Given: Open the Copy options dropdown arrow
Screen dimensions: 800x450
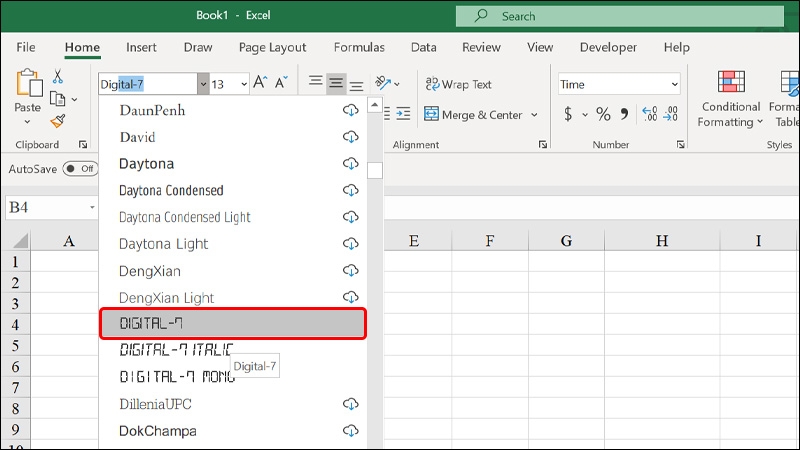Looking at the screenshot, I should pos(74,99).
